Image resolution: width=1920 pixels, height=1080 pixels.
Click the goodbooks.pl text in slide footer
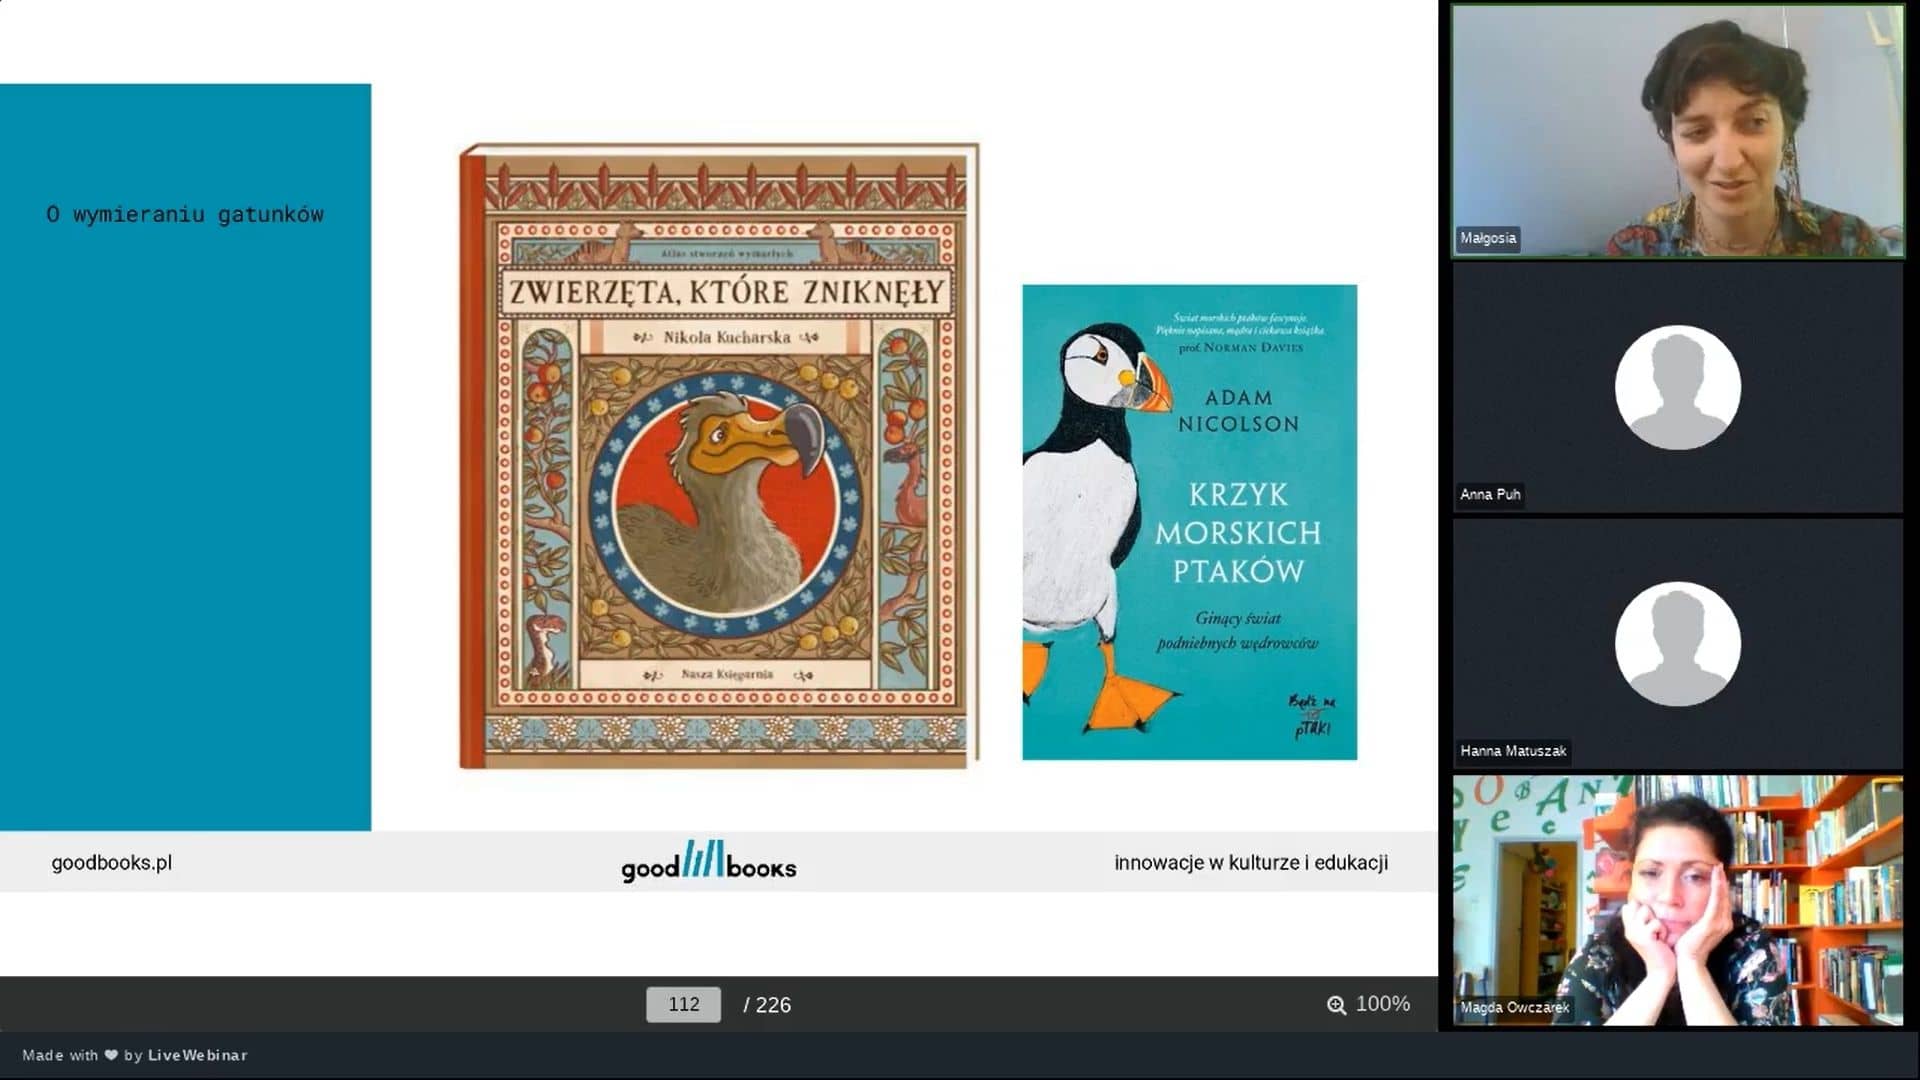[x=112, y=862]
